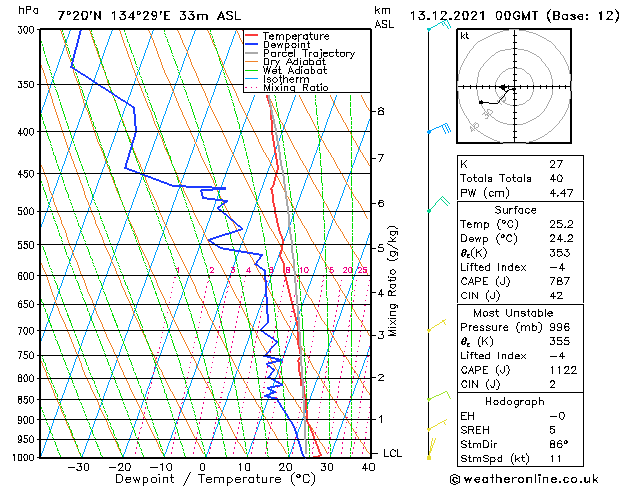The width and height of the screenshot is (629, 486).
Task: Click the surface Temp value 25.2
Action: tap(561, 224)
